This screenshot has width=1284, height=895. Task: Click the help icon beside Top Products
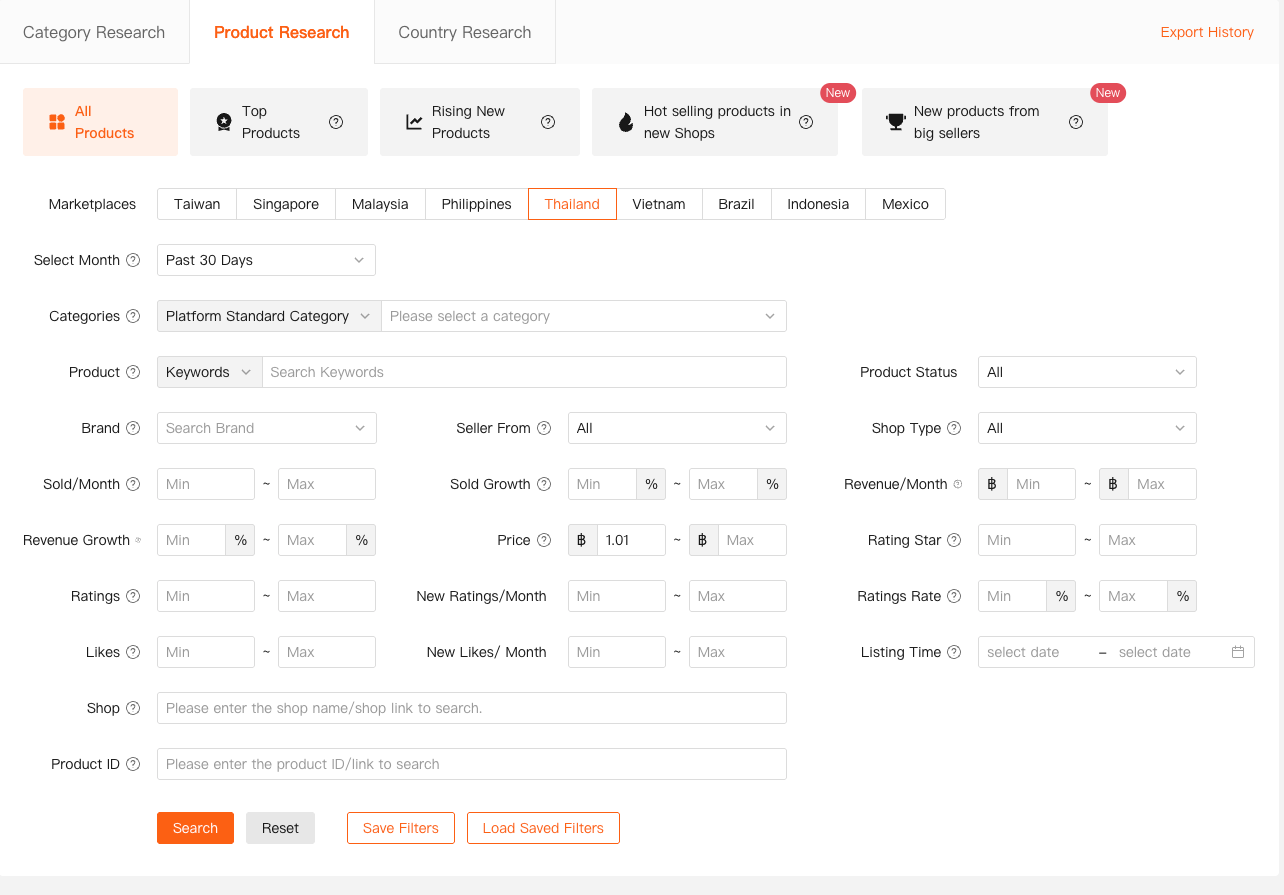click(336, 122)
